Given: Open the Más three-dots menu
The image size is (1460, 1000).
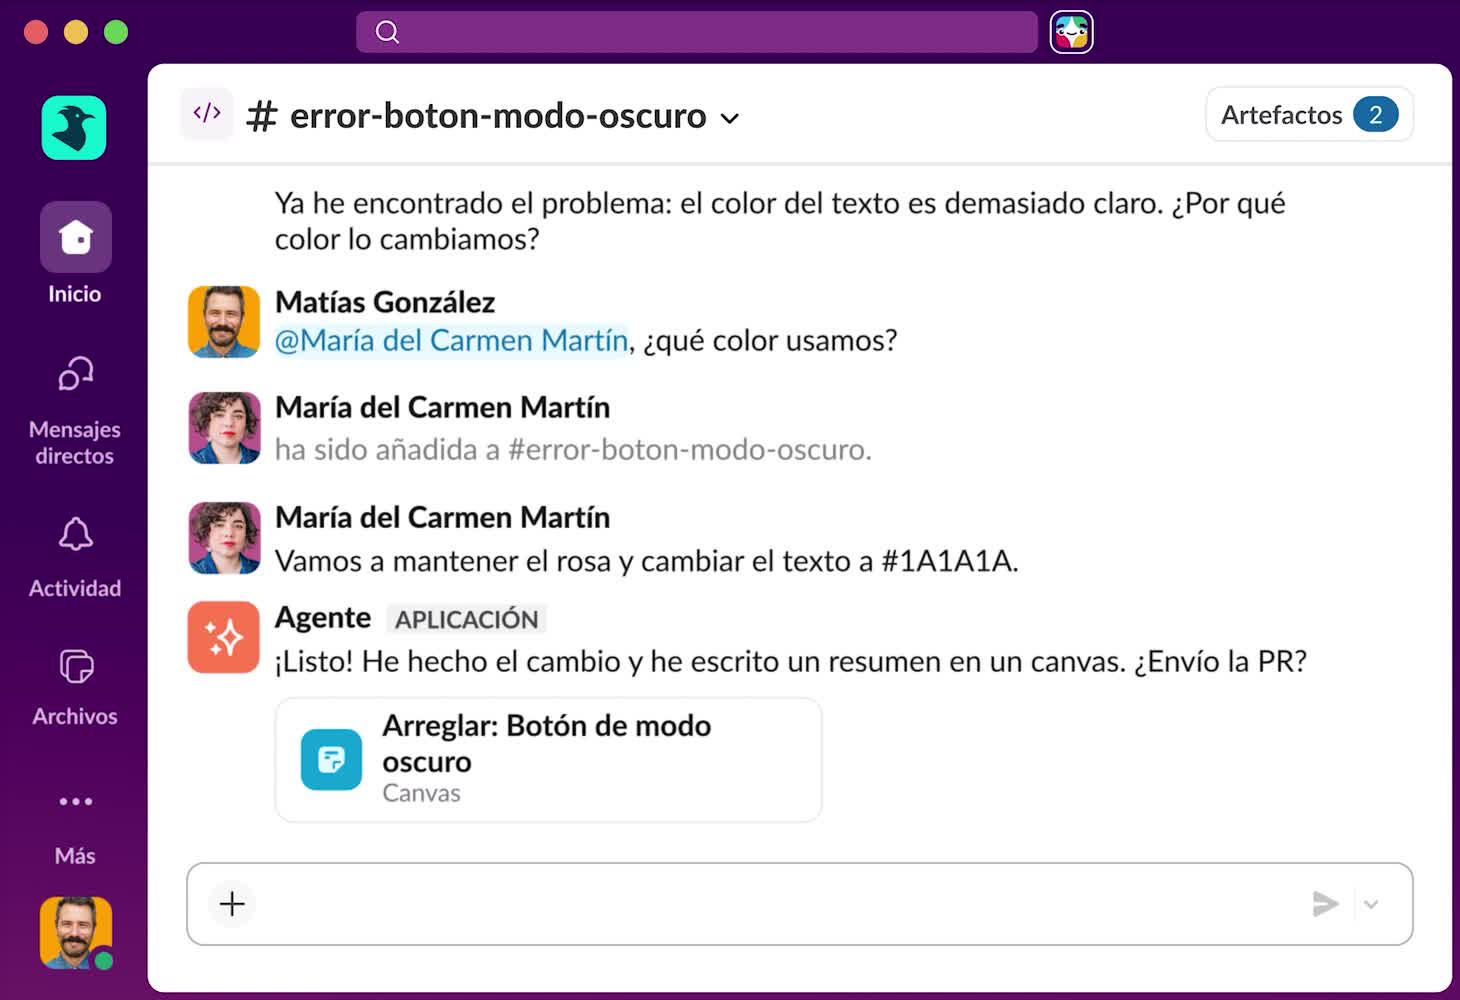Looking at the screenshot, I should 75,801.
